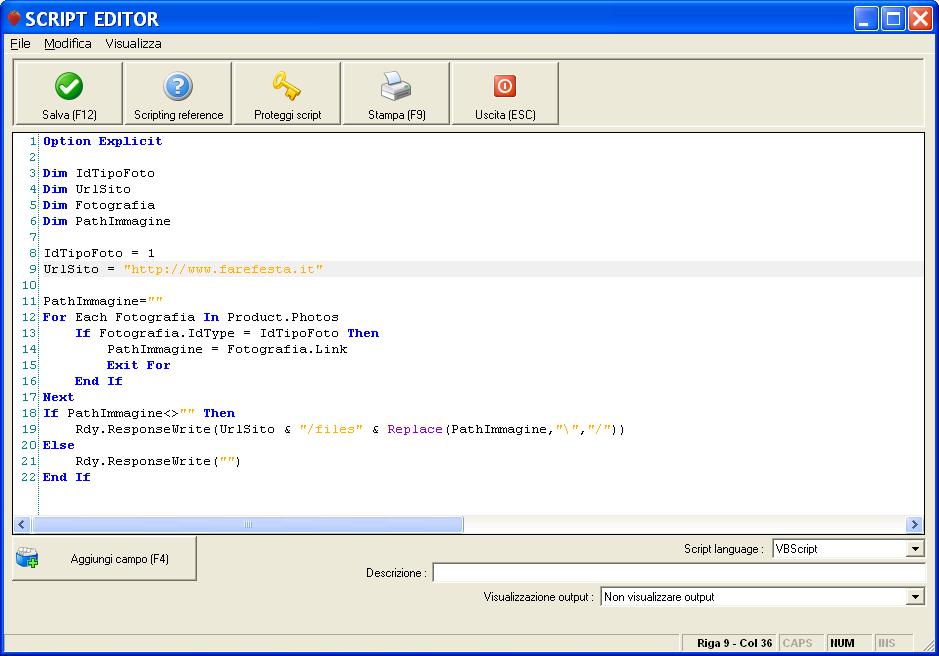Open the File menu
Image resolution: width=939 pixels, height=656 pixels.
click(20, 44)
